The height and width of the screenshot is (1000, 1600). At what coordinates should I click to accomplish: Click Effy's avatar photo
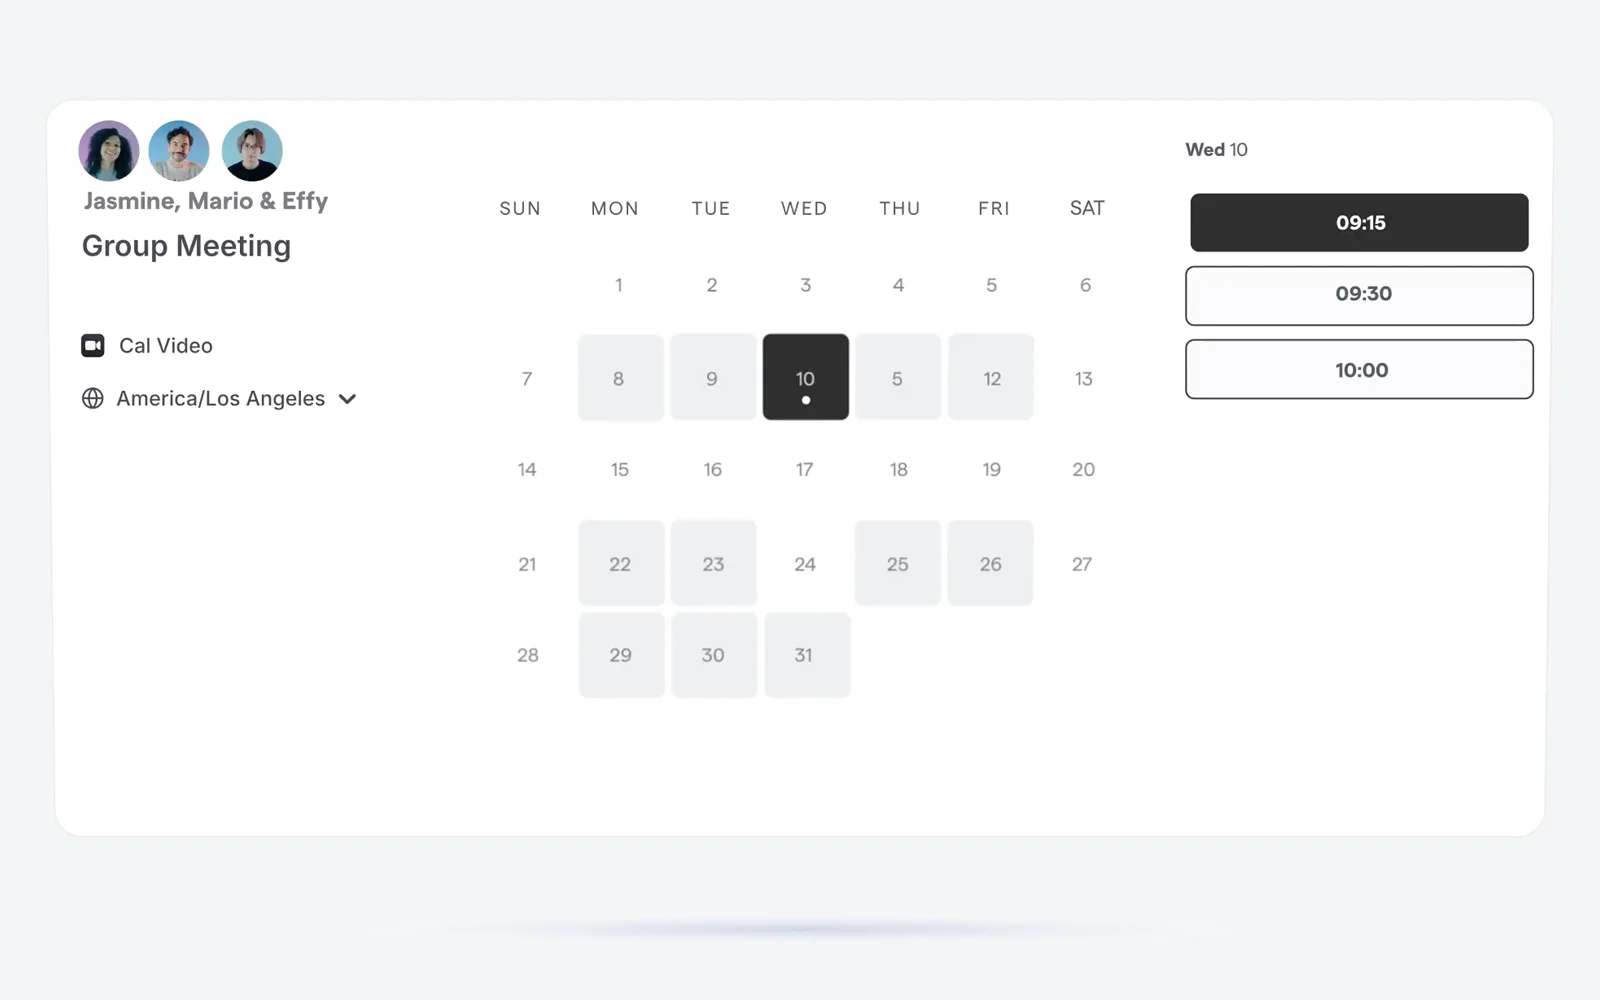click(x=252, y=151)
